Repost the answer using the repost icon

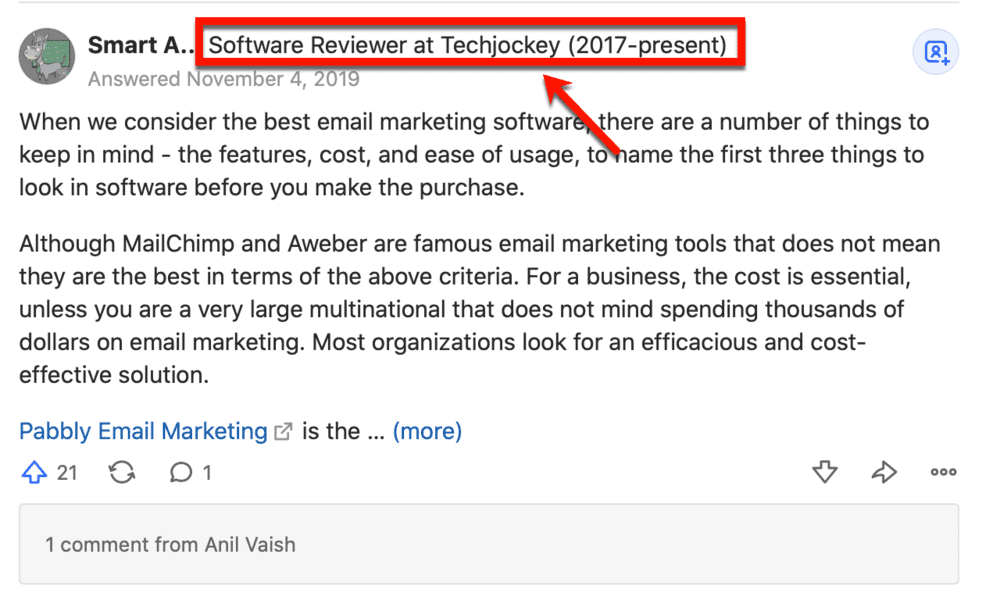[x=122, y=472]
